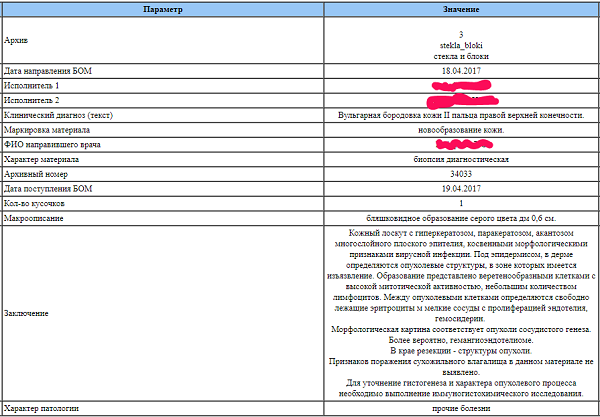Select the "Кол-во кусочков" label
Screen dimensions: 600x417
[x=34, y=204]
